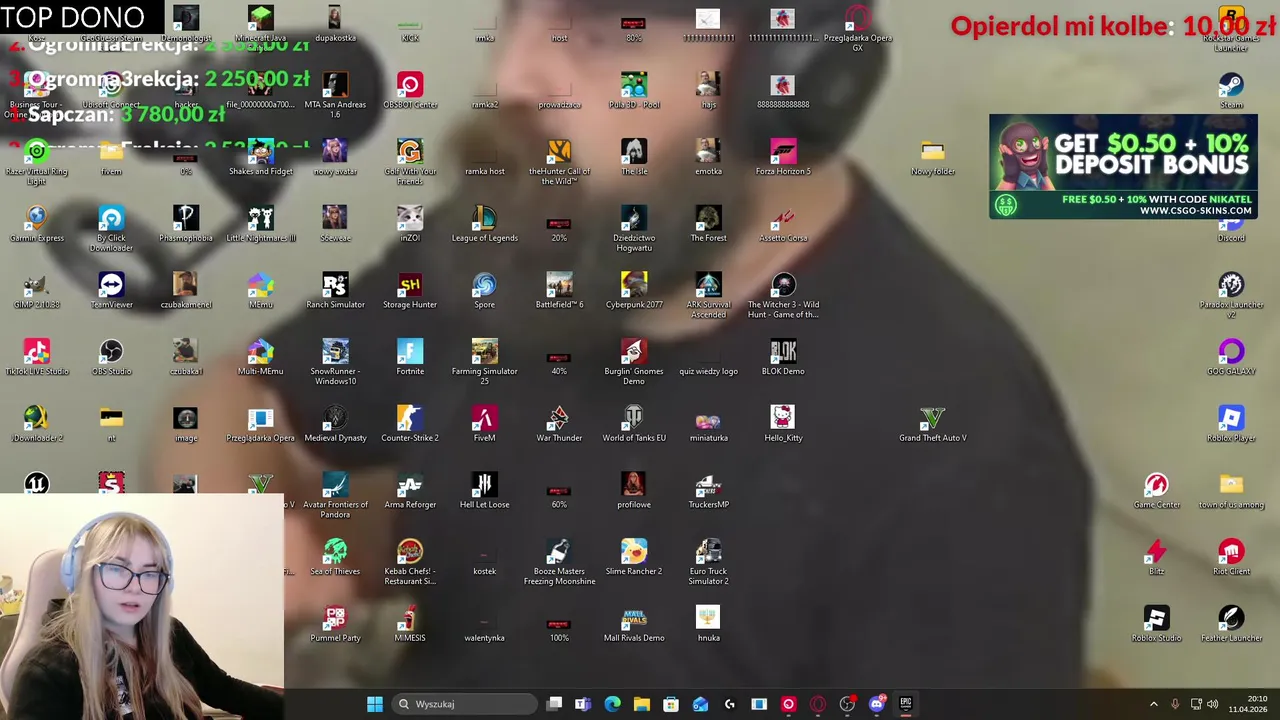Open ARK Survival Ascended shortcut

click(x=708, y=295)
